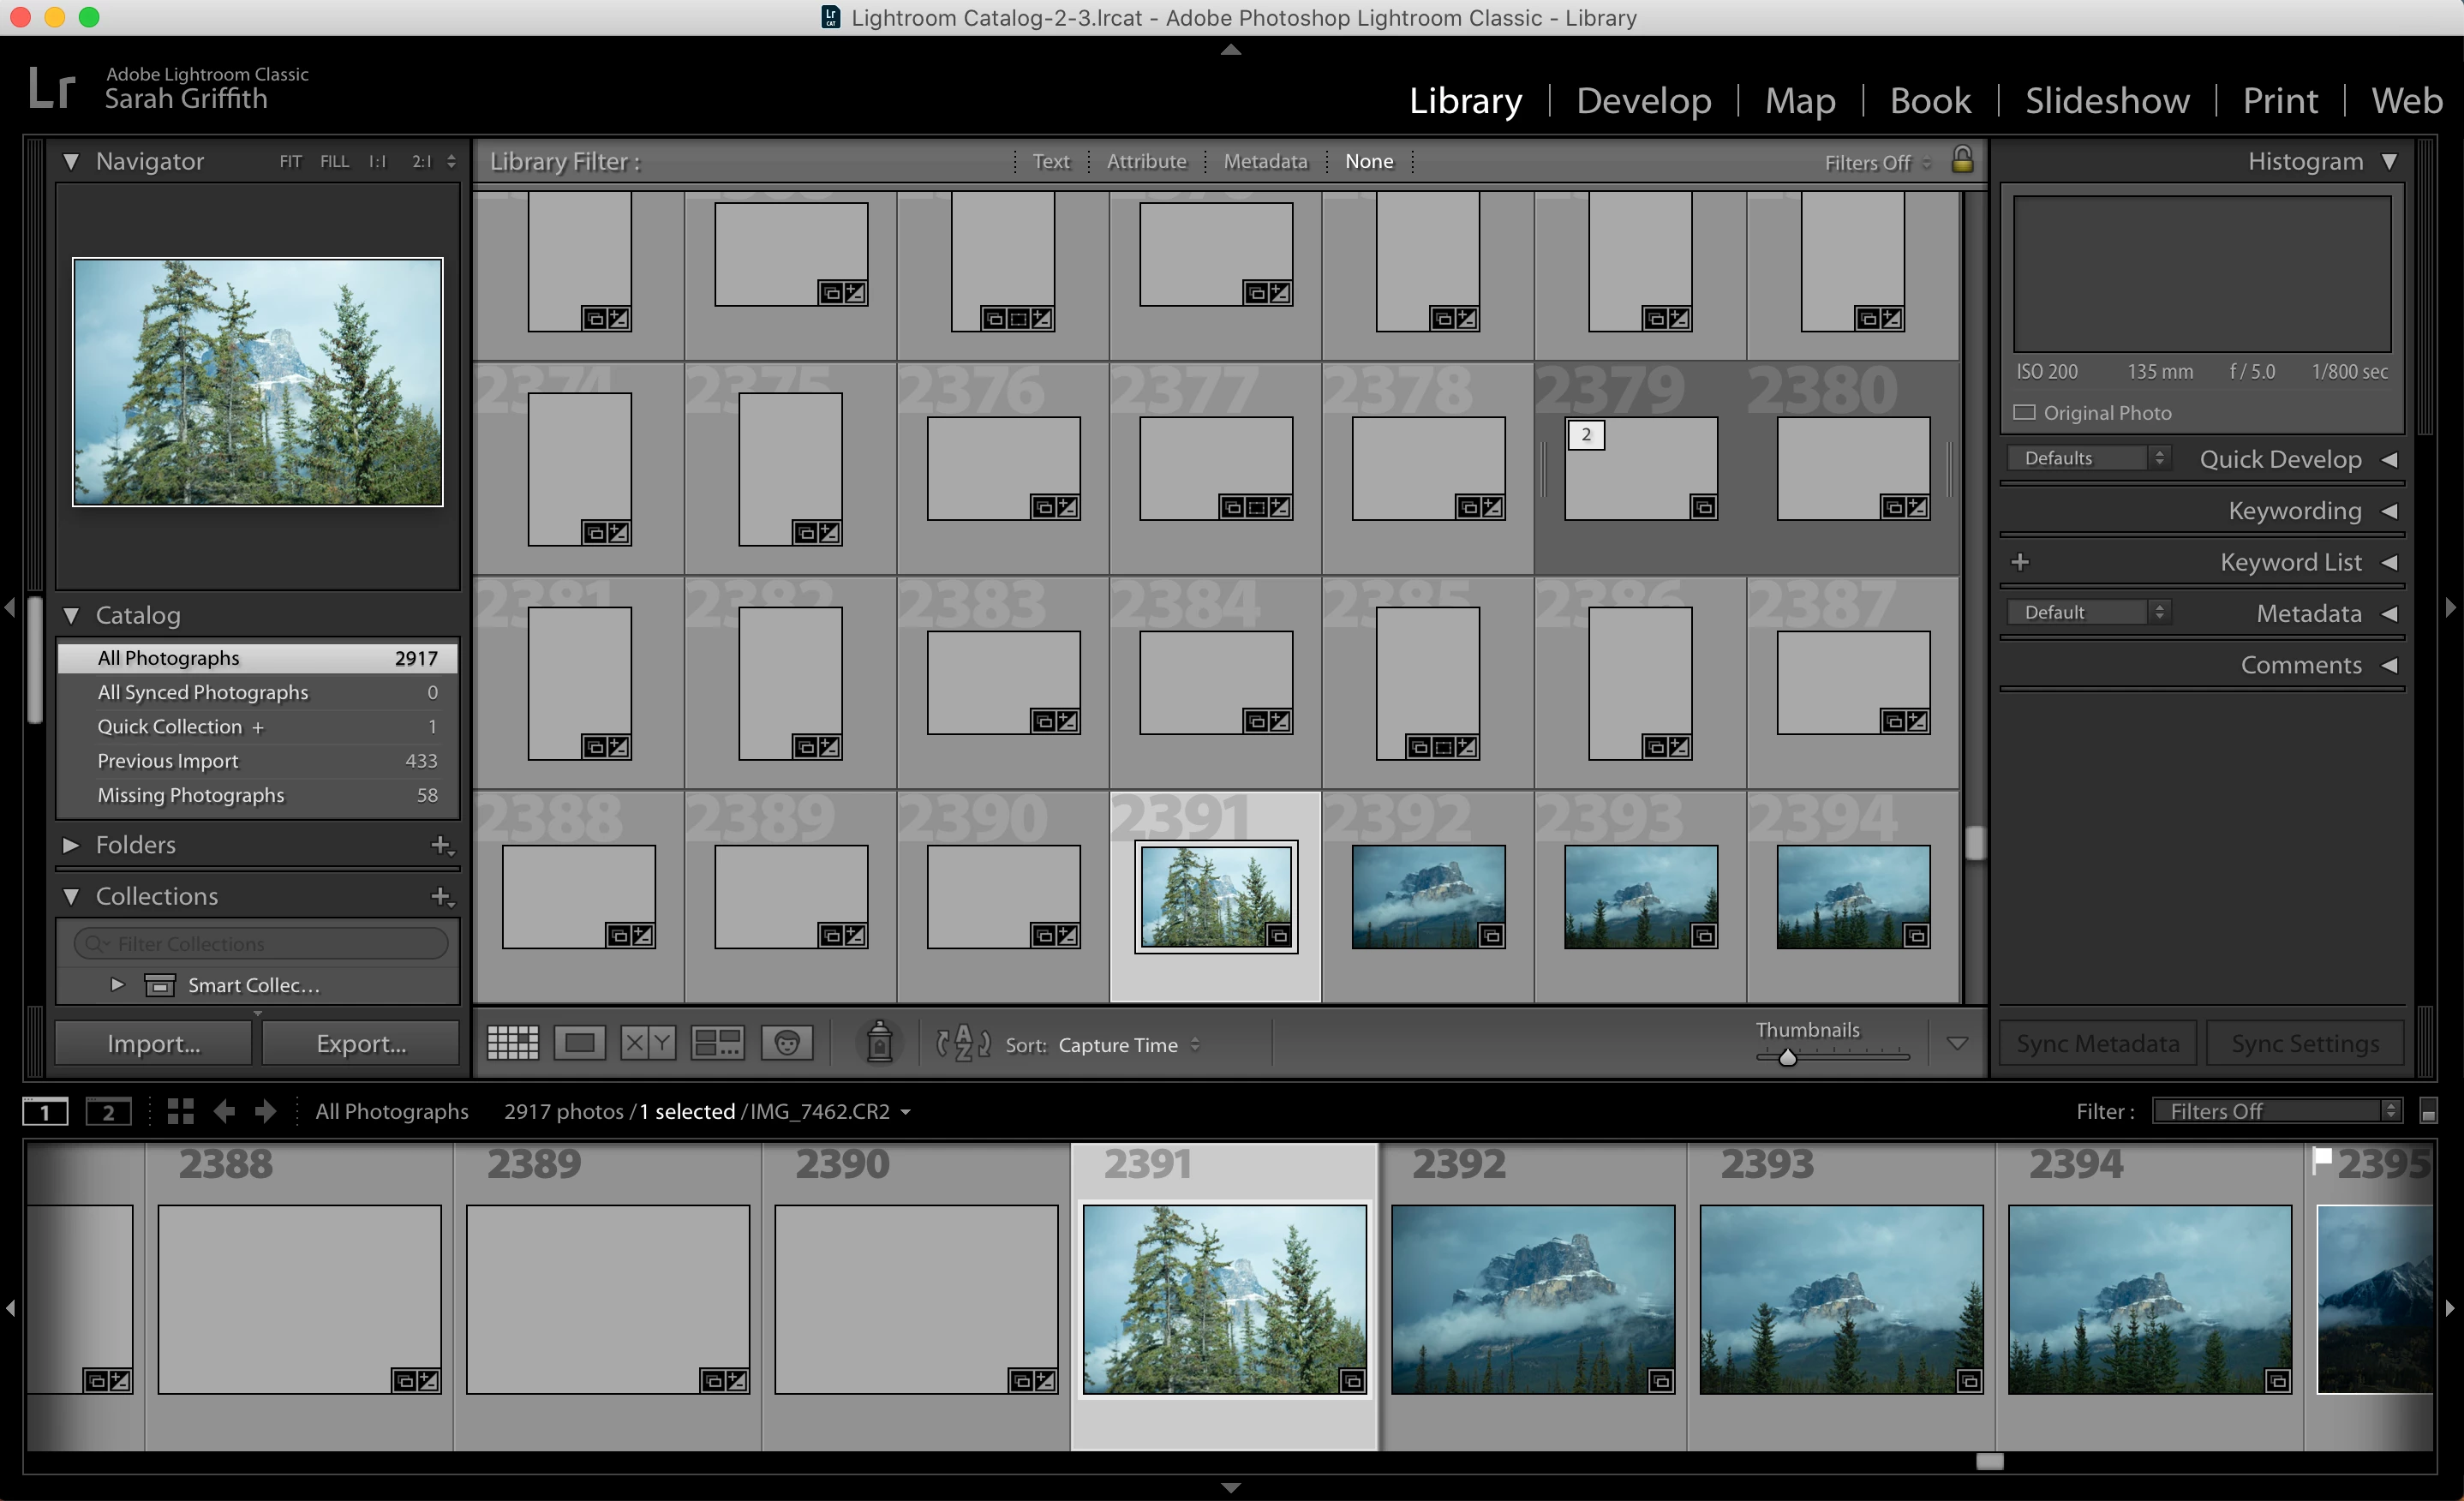
Task: Select the Metadata filter tab
Action: click(1265, 161)
